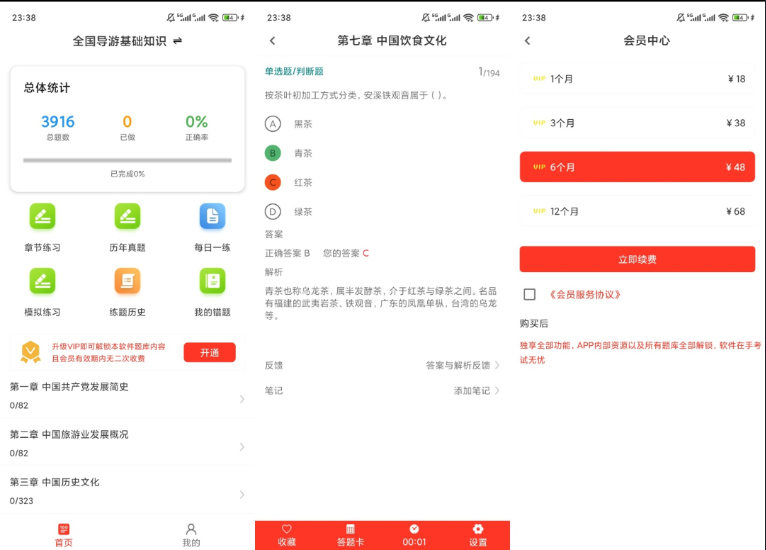The width and height of the screenshot is (766, 550).
Task: Tap the 开通 VIP button
Action: (210, 353)
